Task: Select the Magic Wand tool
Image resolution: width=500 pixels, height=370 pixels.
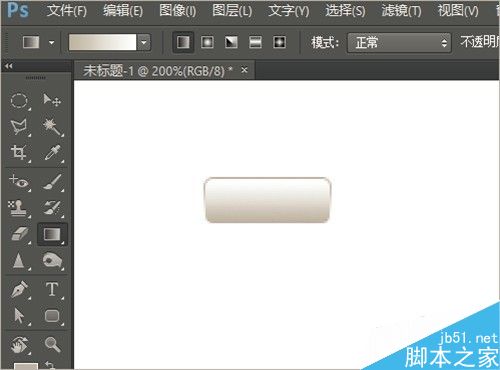Action: click(x=52, y=127)
